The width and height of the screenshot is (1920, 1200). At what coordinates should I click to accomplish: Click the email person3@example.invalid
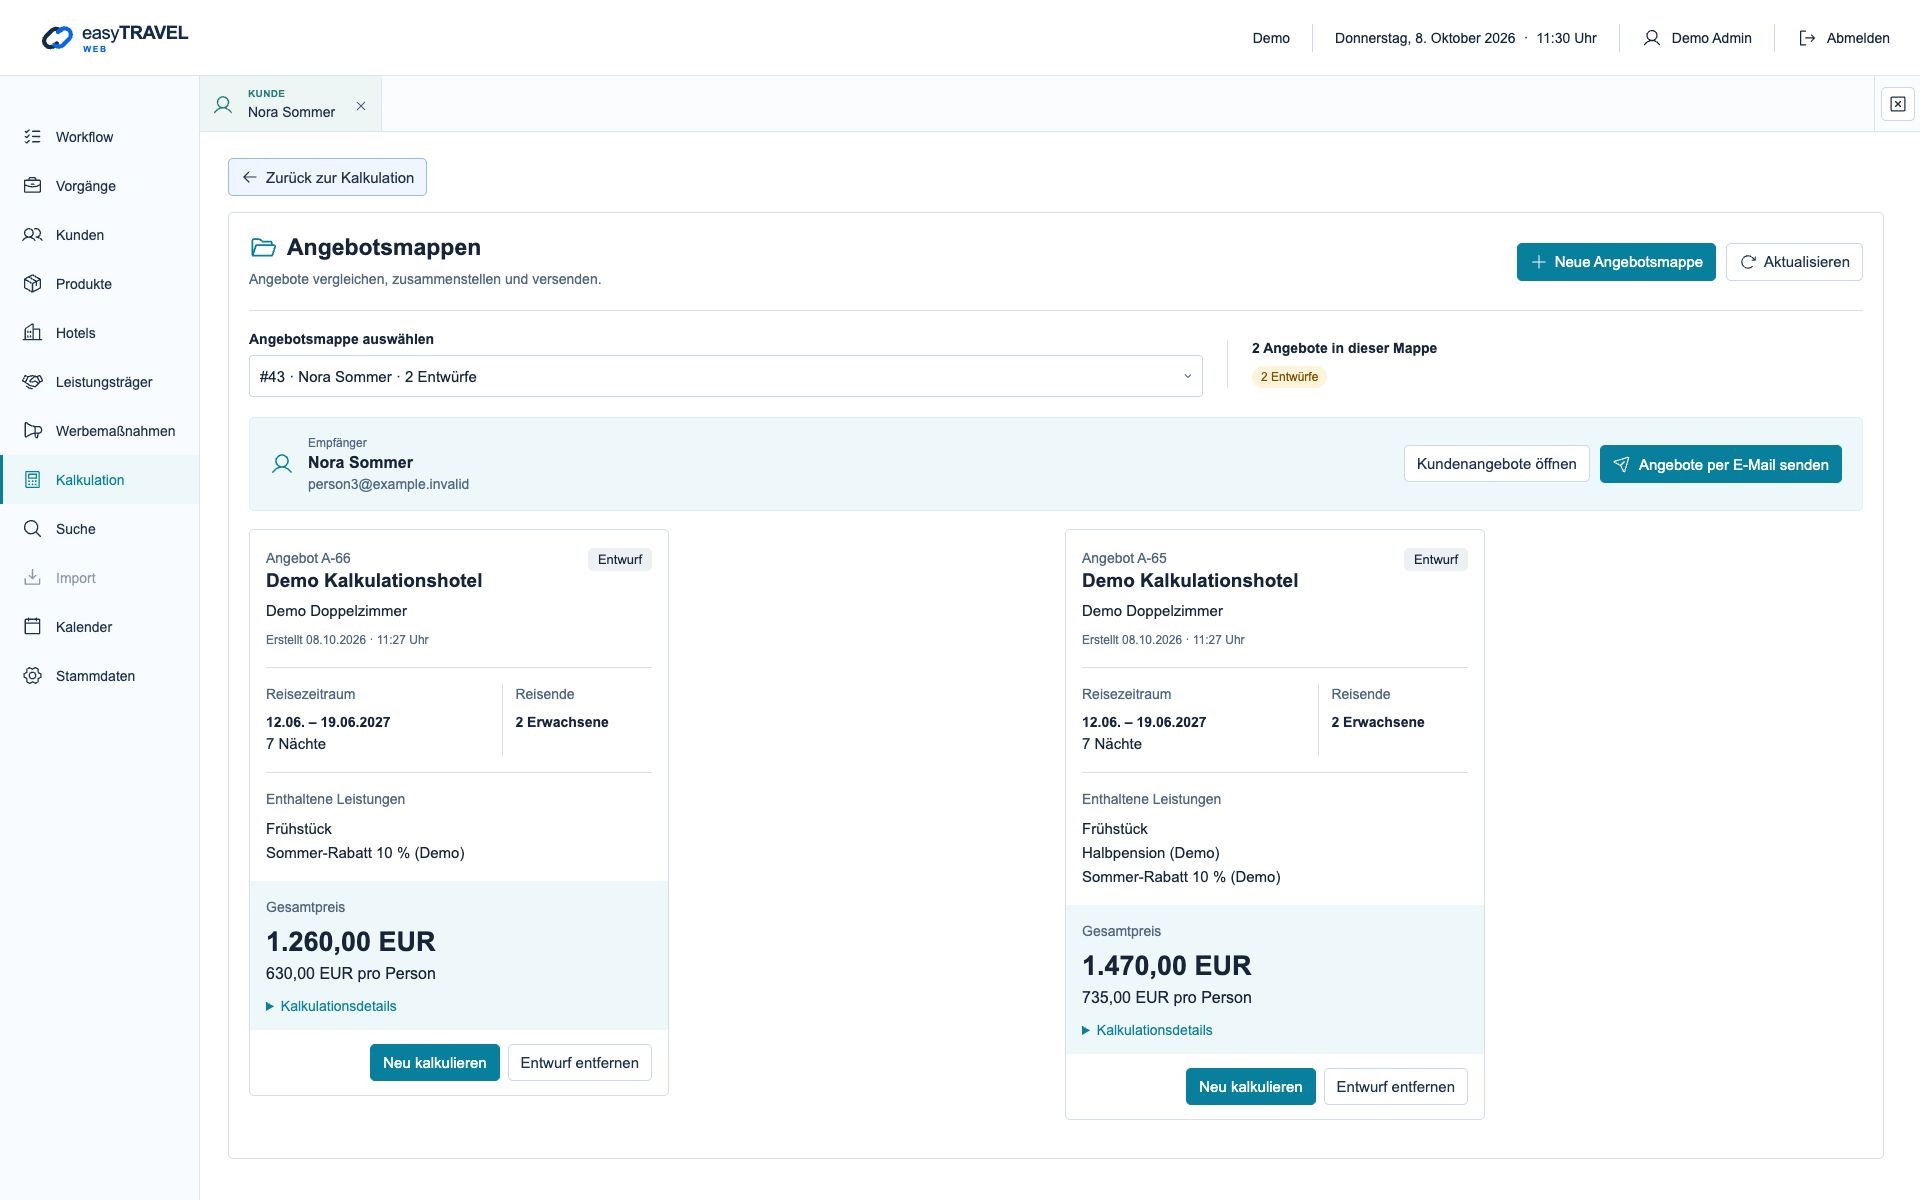[x=388, y=484]
